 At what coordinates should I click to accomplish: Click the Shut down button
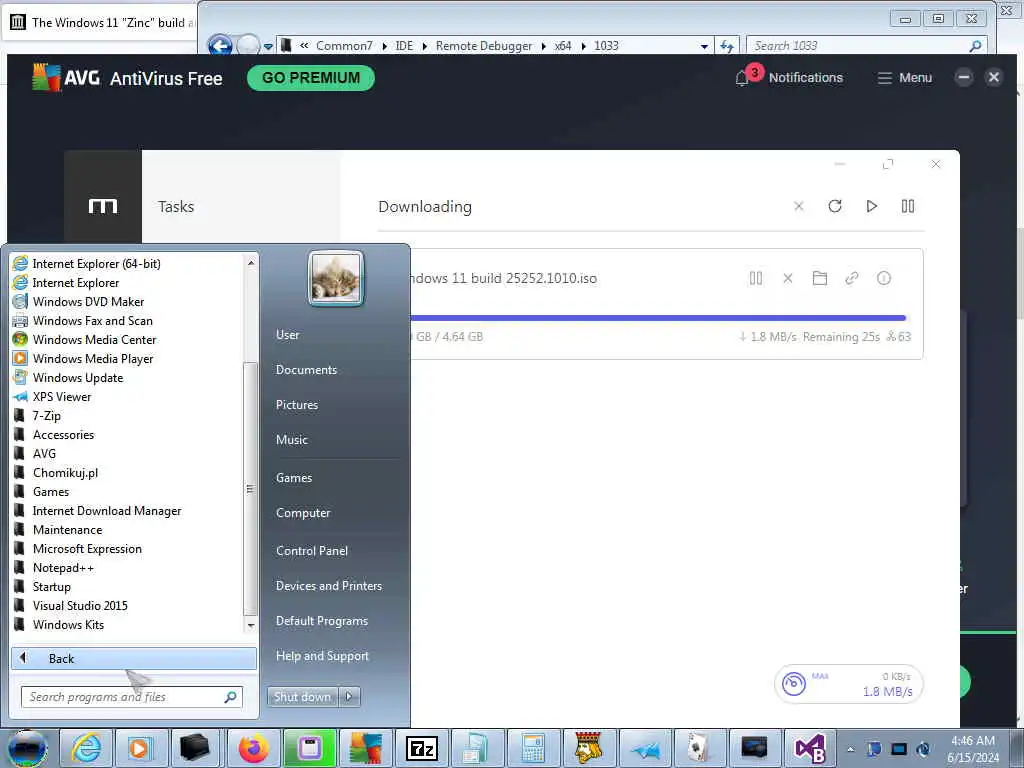302,697
